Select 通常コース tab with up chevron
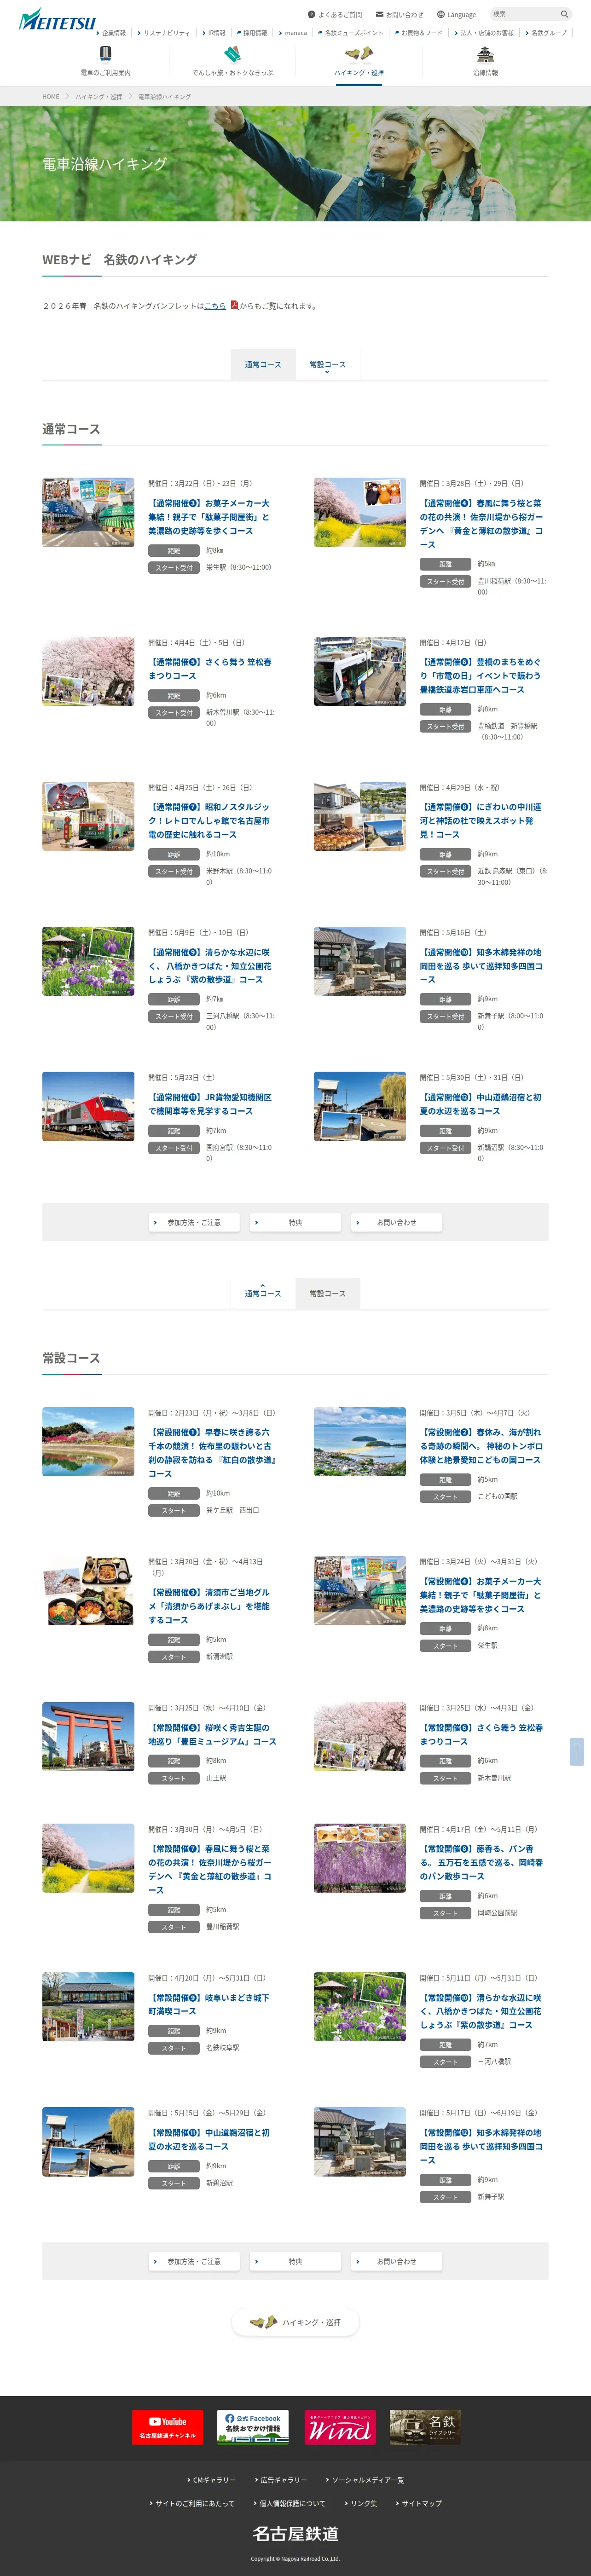This screenshot has height=2576, width=591. point(263,1292)
